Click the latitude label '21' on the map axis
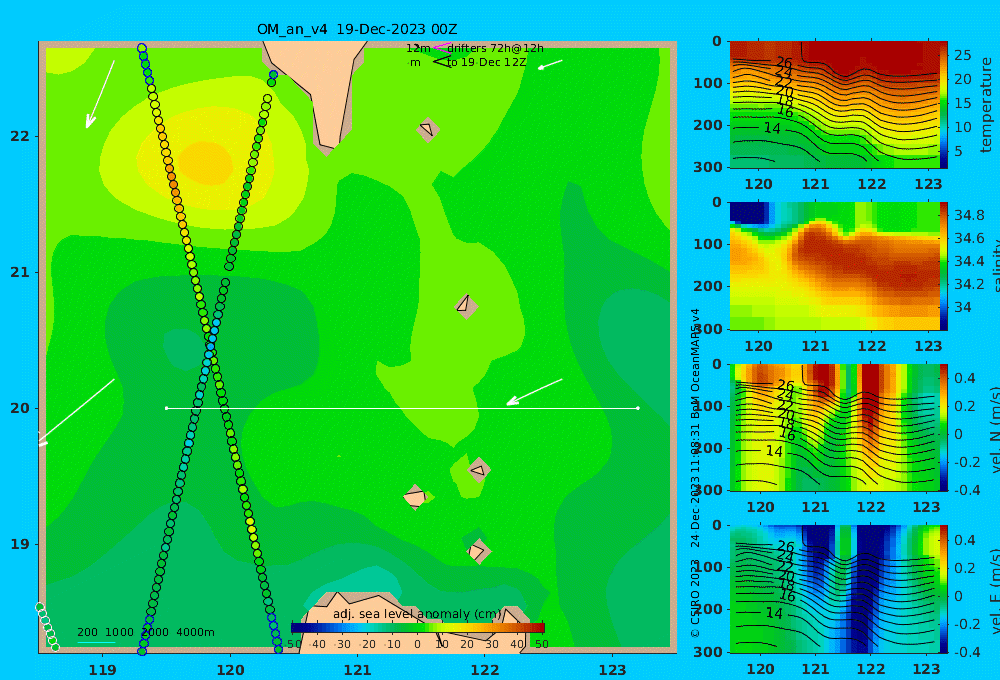This screenshot has height=680, width=1000. tap(20, 272)
